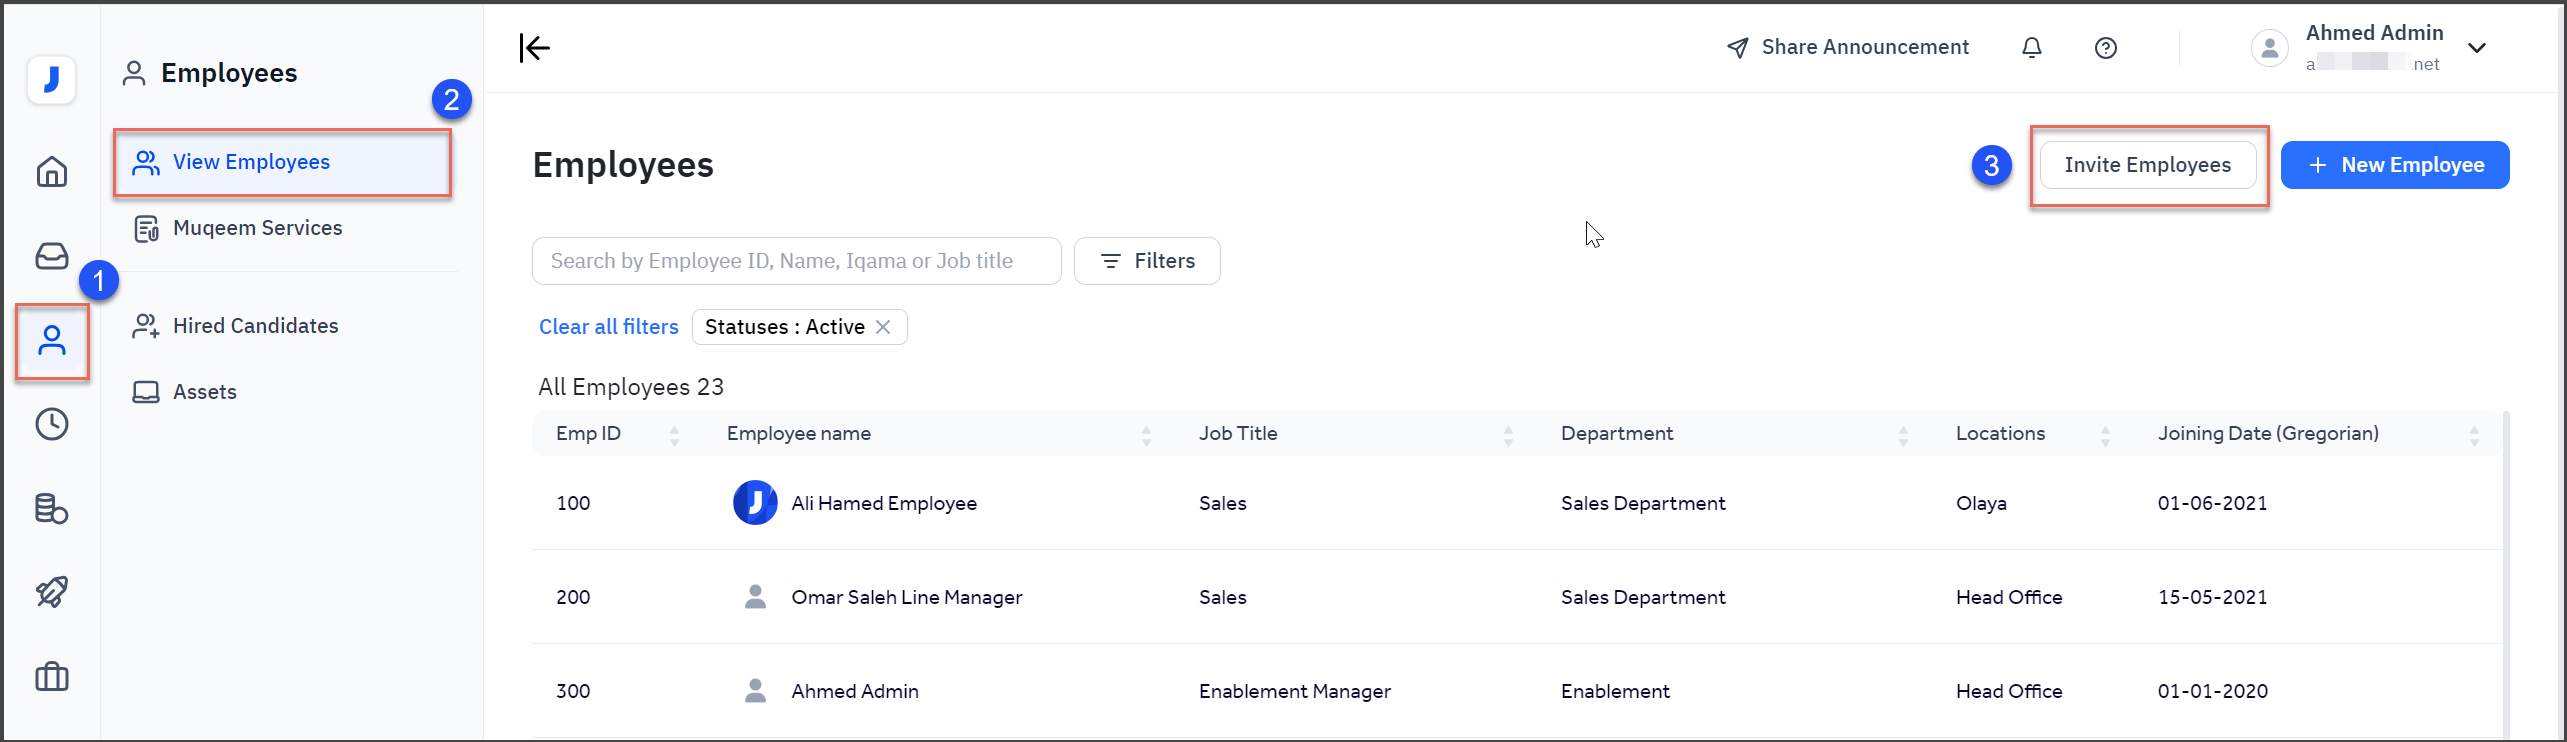Open the payroll coins icon in sidebar
Image resolution: width=2567 pixels, height=742 pixels.
point(52,508)
